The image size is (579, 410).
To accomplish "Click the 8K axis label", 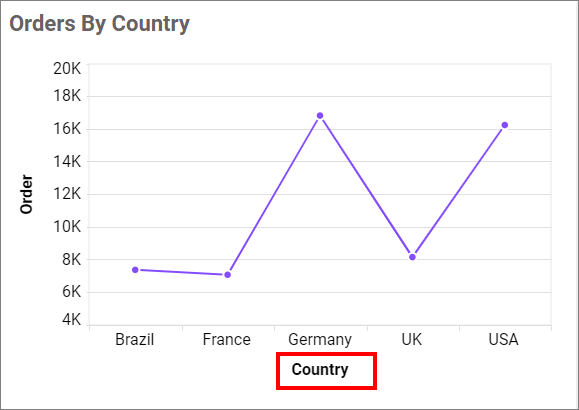I will coord(71,259).
